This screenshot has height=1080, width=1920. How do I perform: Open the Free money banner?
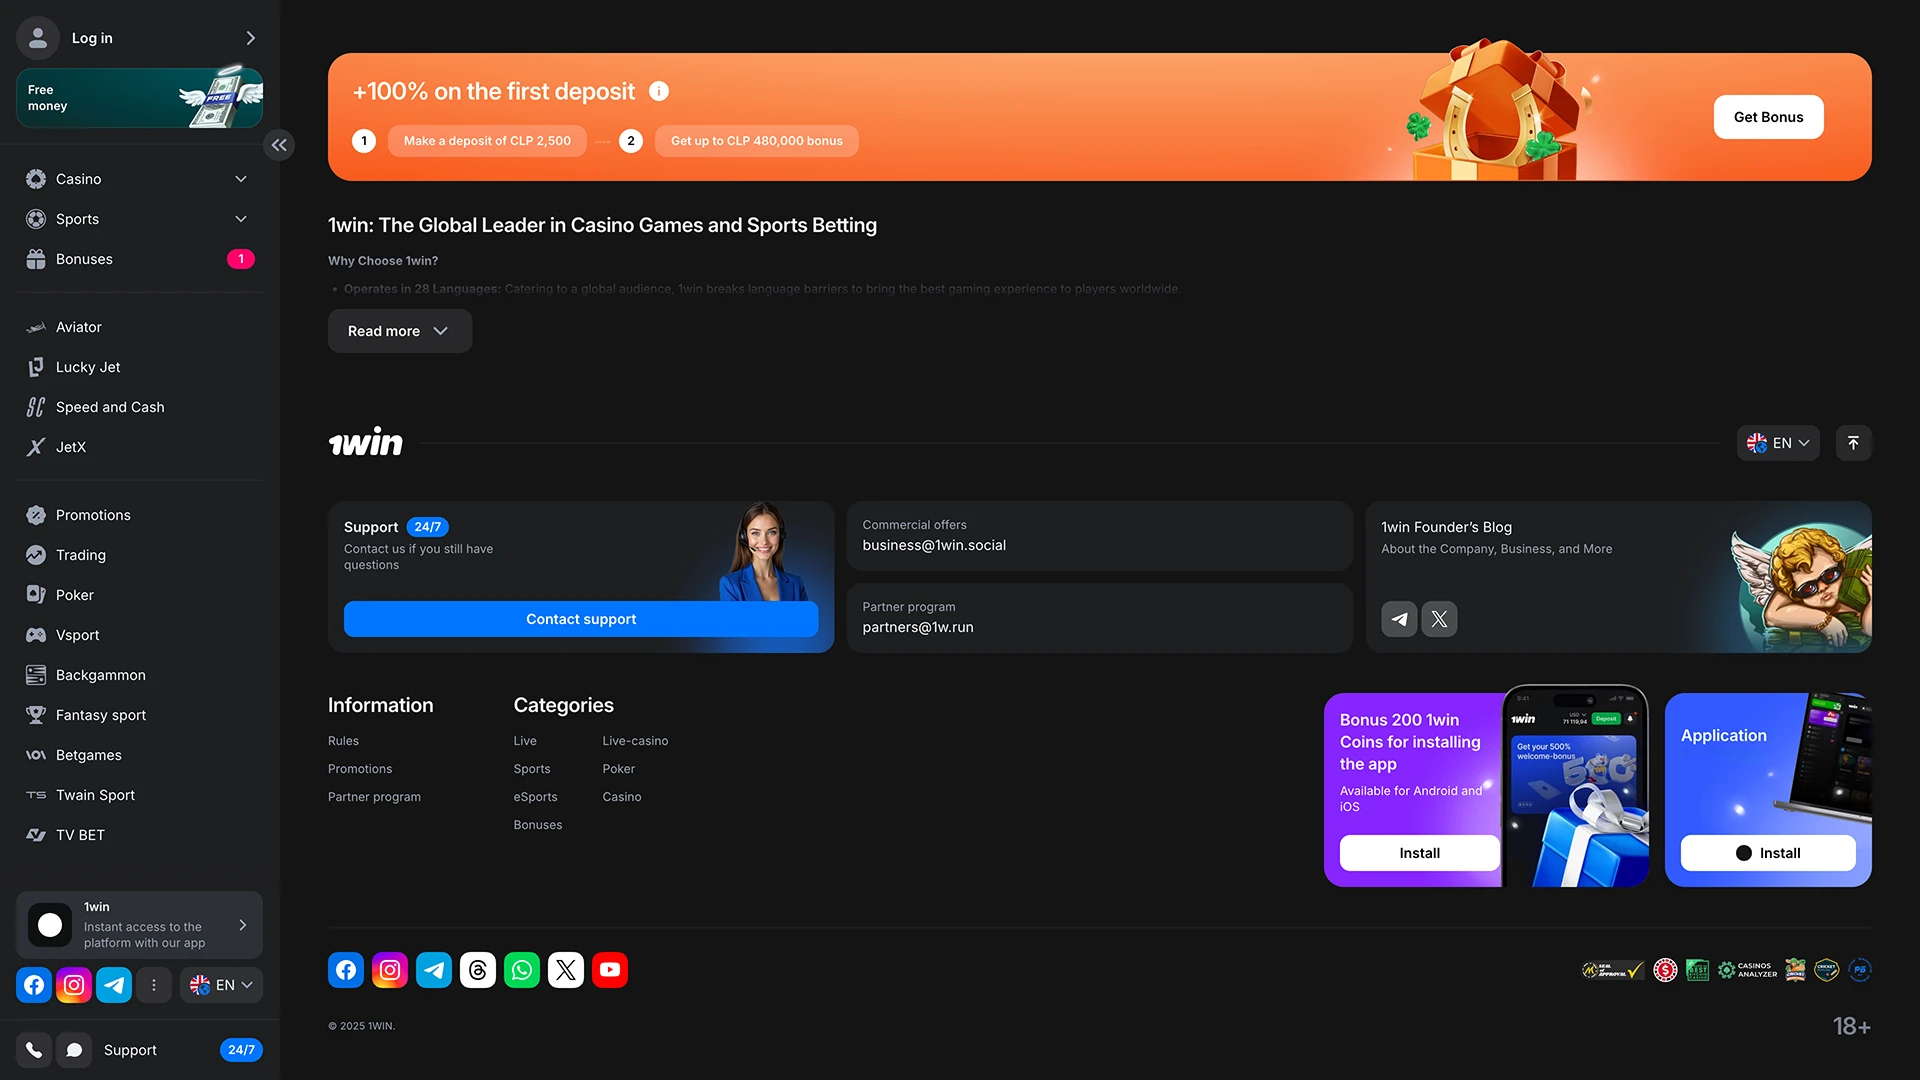tap(139, 98)
